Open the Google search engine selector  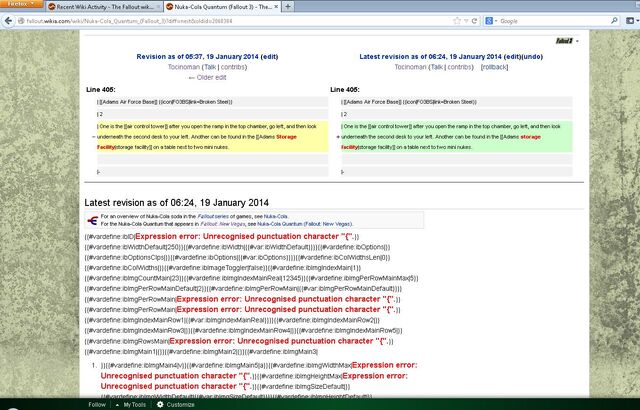pos(490,21)
